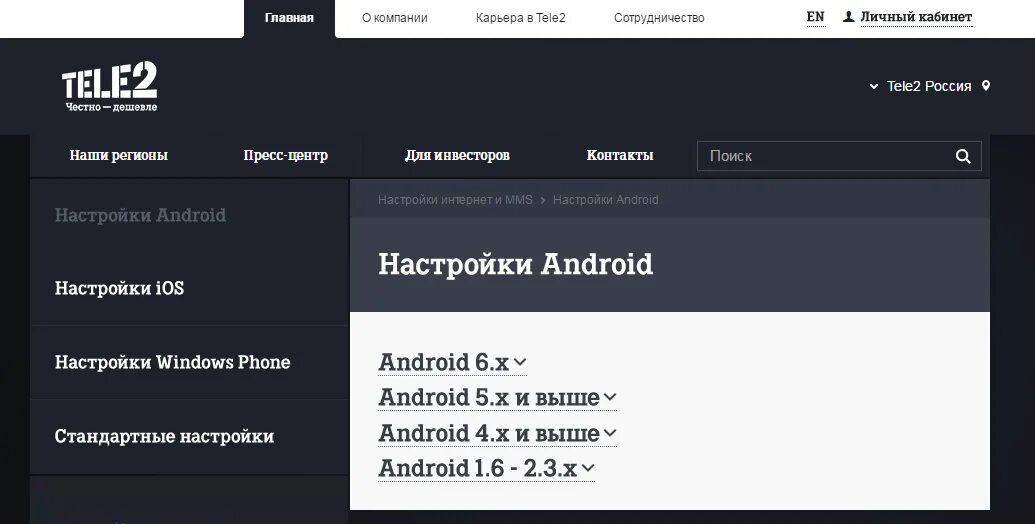Click the location pin icon
The image size is (1035, 524).
point(986,86)
